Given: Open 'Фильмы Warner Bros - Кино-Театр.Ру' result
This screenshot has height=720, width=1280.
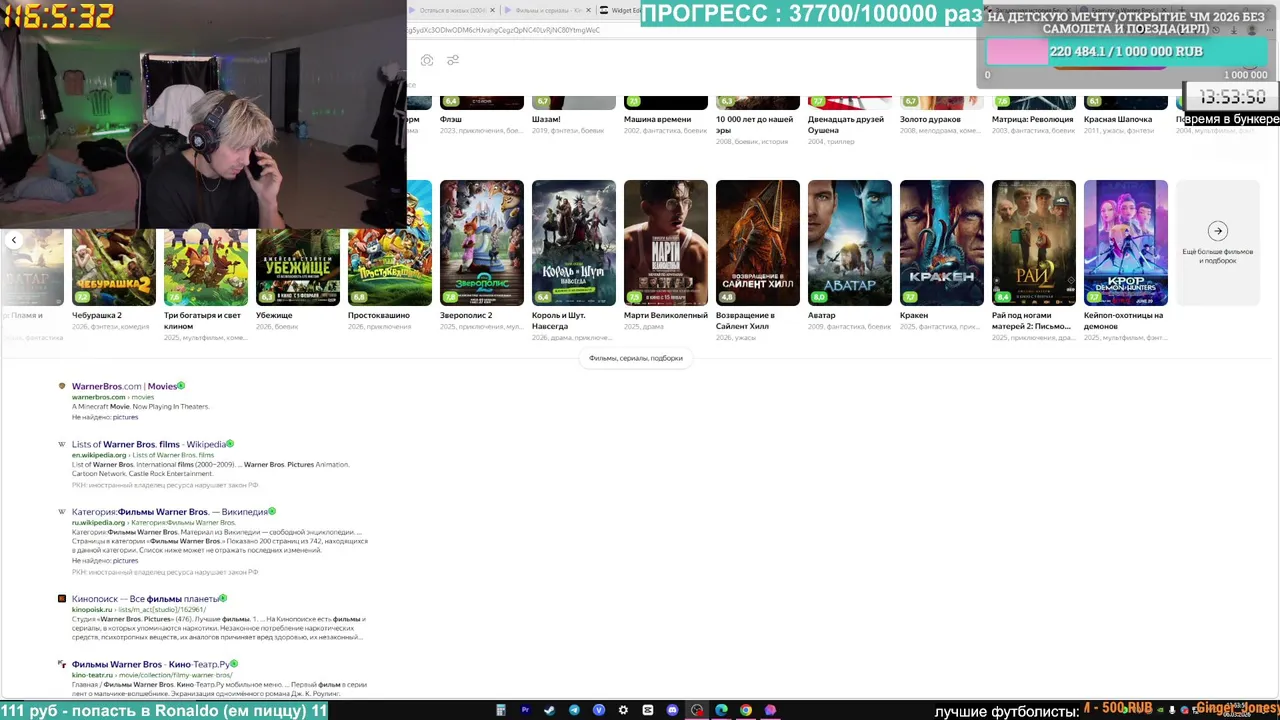Looking at the screenshot, I should [151, 664].
